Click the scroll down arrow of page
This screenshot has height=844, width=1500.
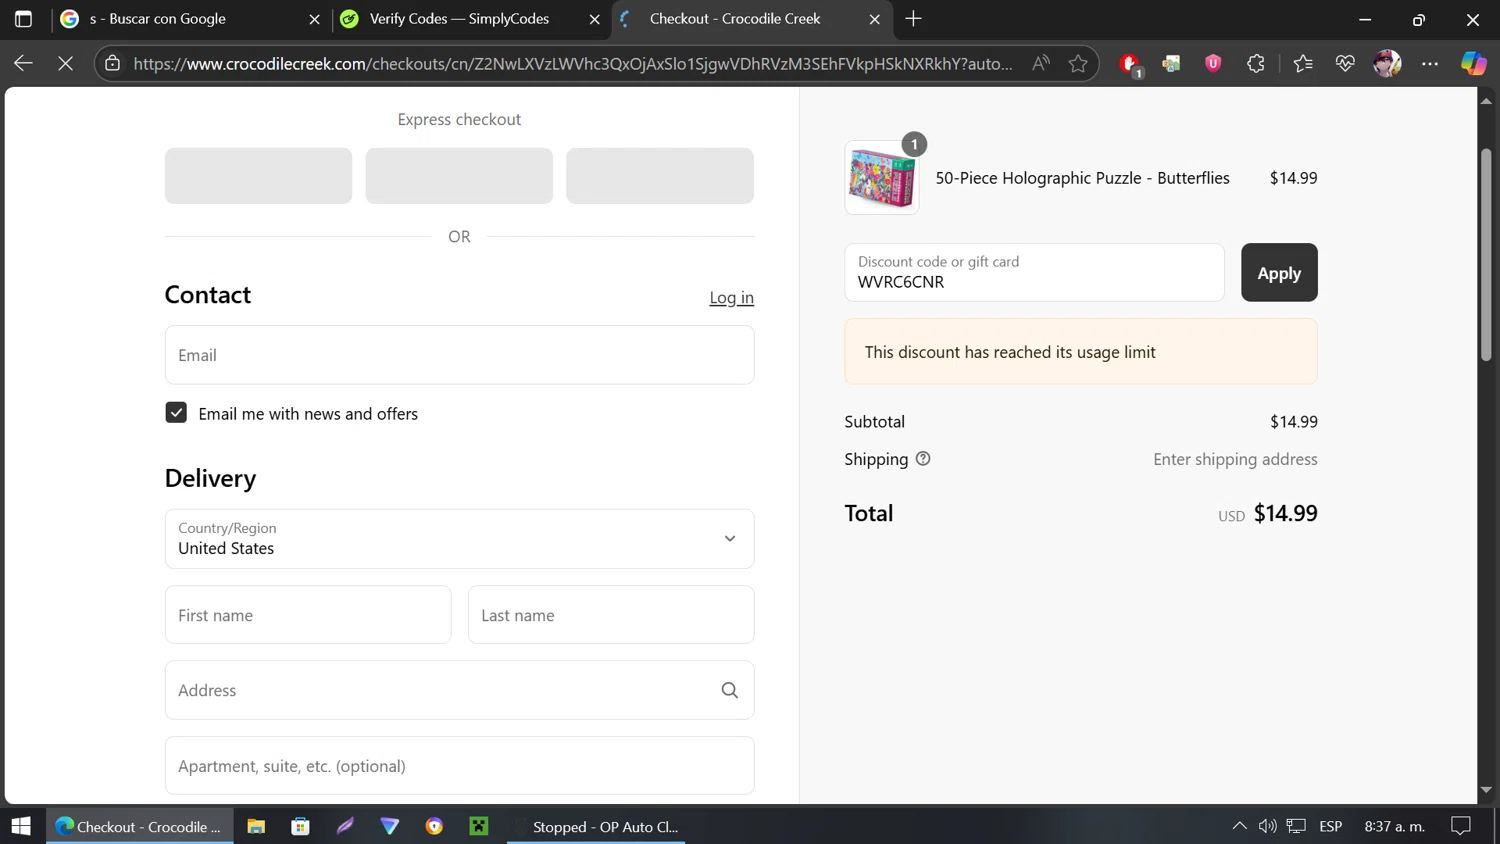point(1486,790)
